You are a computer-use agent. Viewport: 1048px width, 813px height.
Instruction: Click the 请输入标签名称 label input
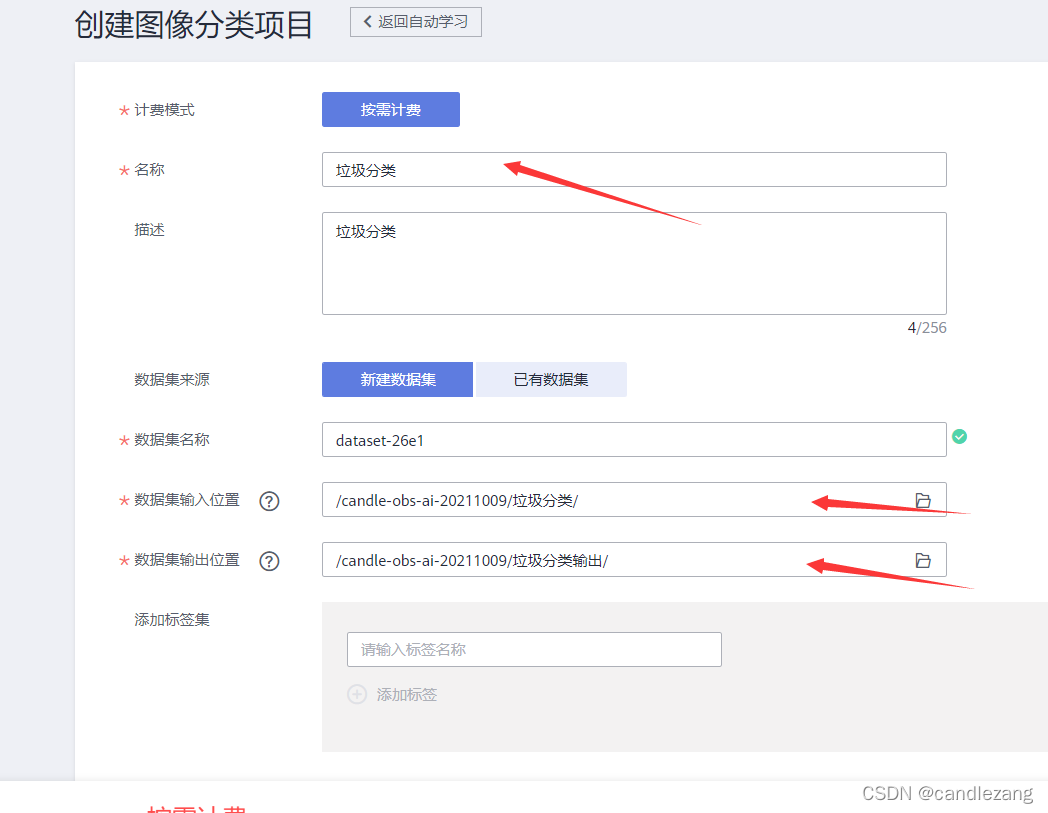pyautogui.click(x=533, y=649)
